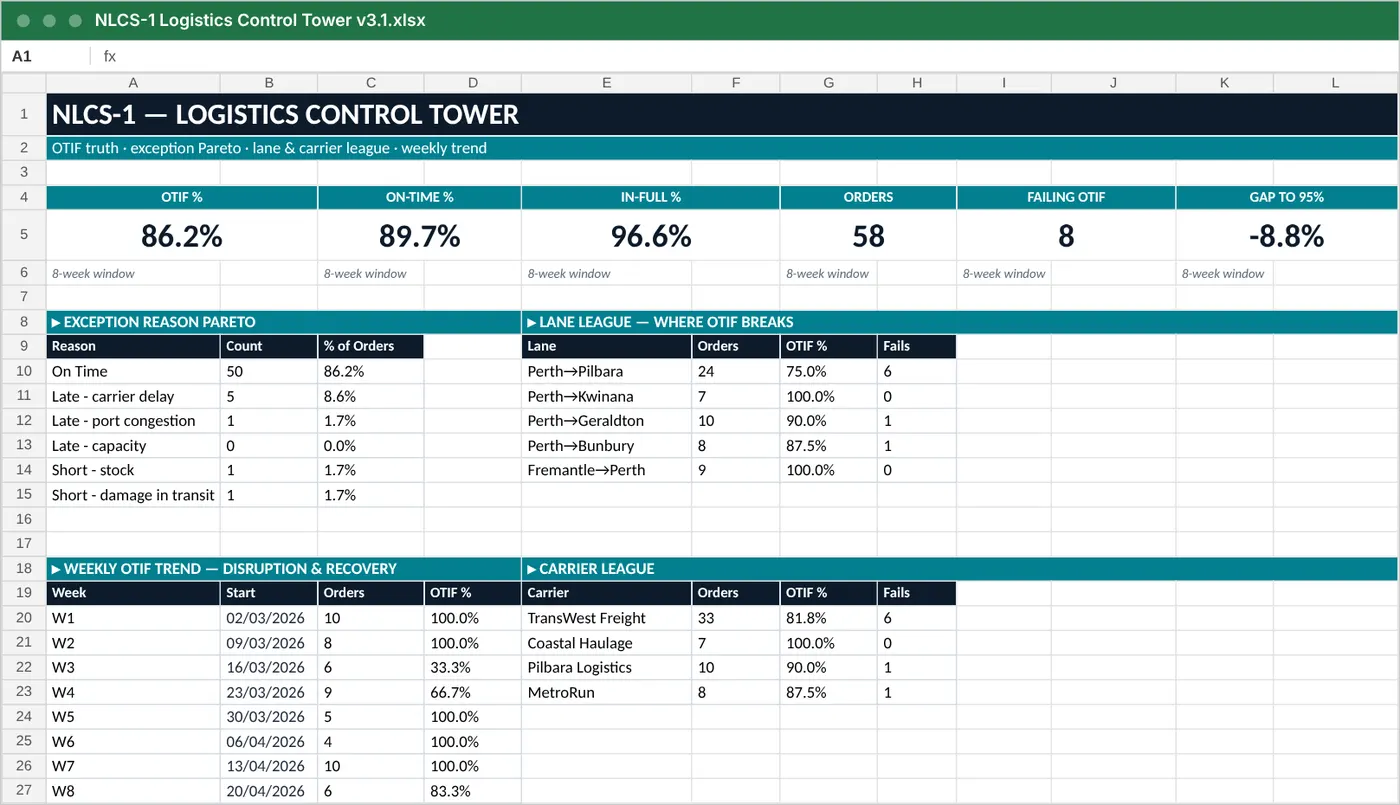Select column E header
The width and height of the screenshot is (1400, 805).
(606, 83)
